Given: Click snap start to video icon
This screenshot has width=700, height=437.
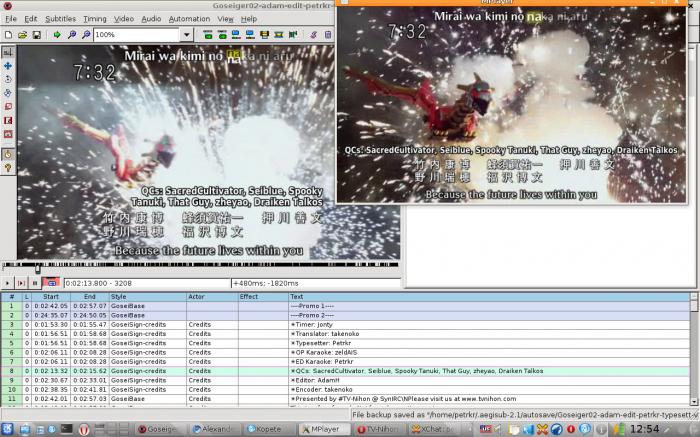Looking at the screenshot, I should (x=236, y=34).
